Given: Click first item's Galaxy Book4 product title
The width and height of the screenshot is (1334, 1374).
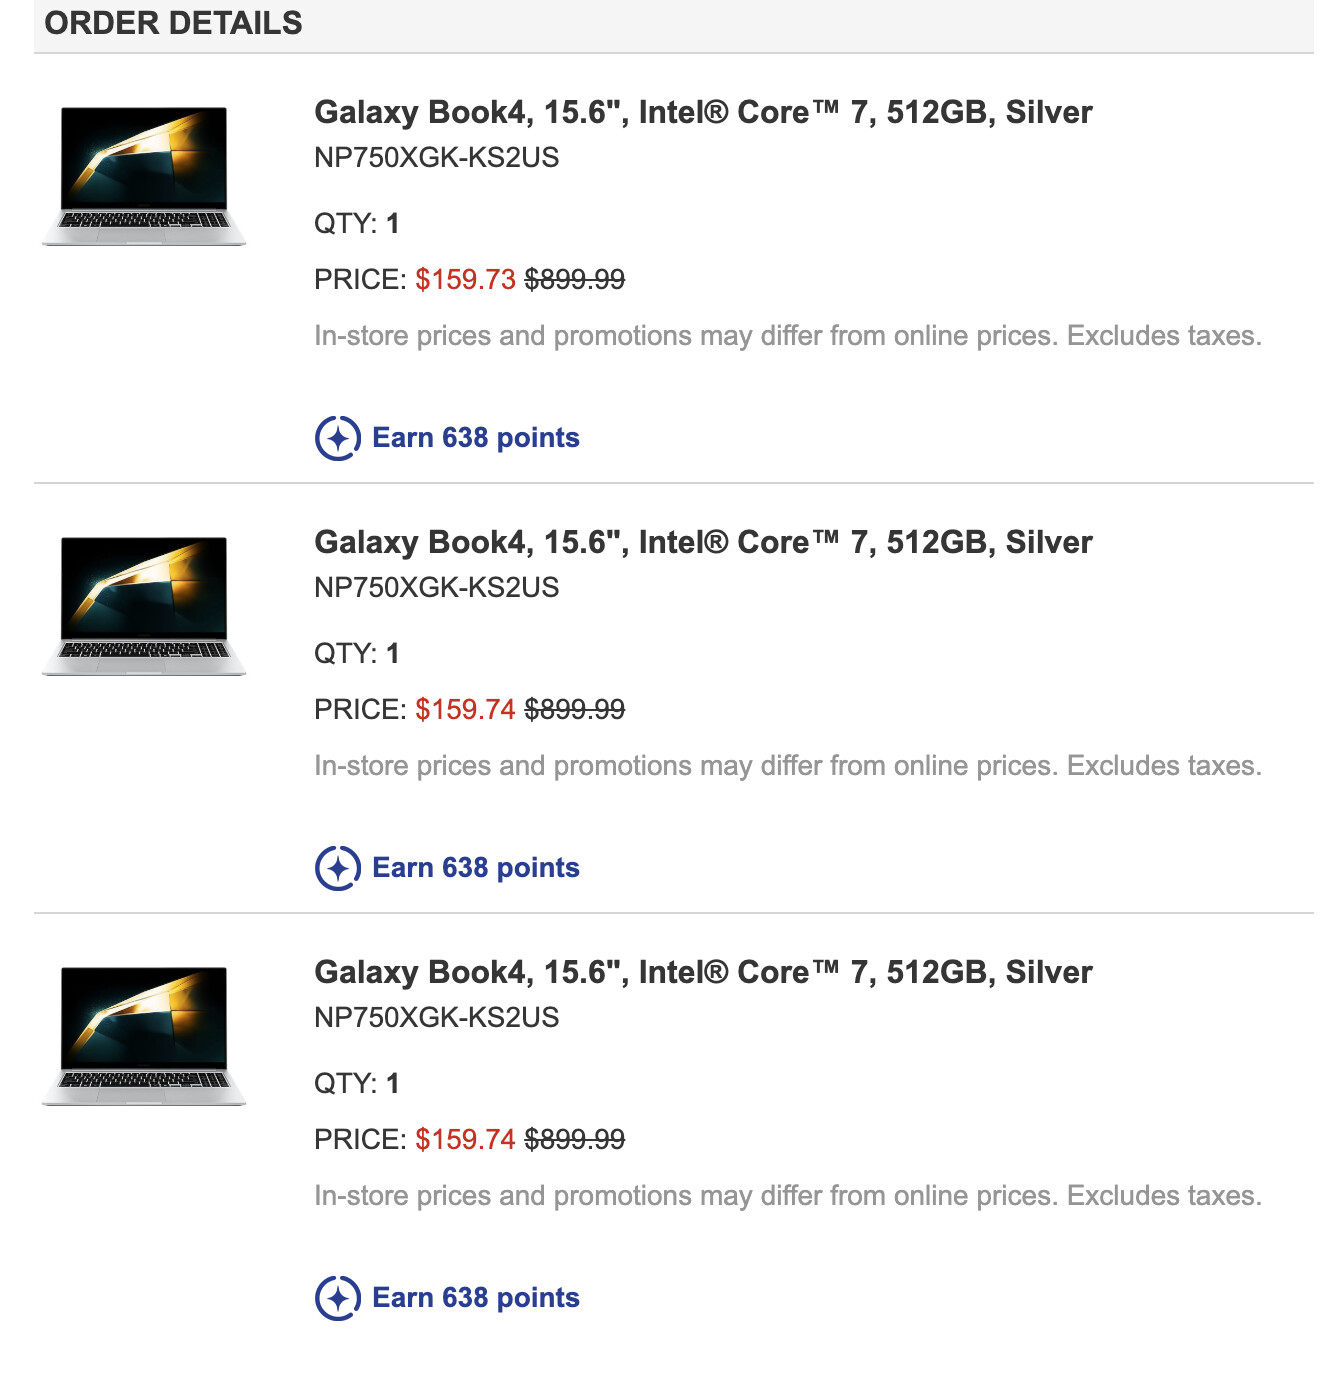Looking at the screenshot, I should [703, 112].
